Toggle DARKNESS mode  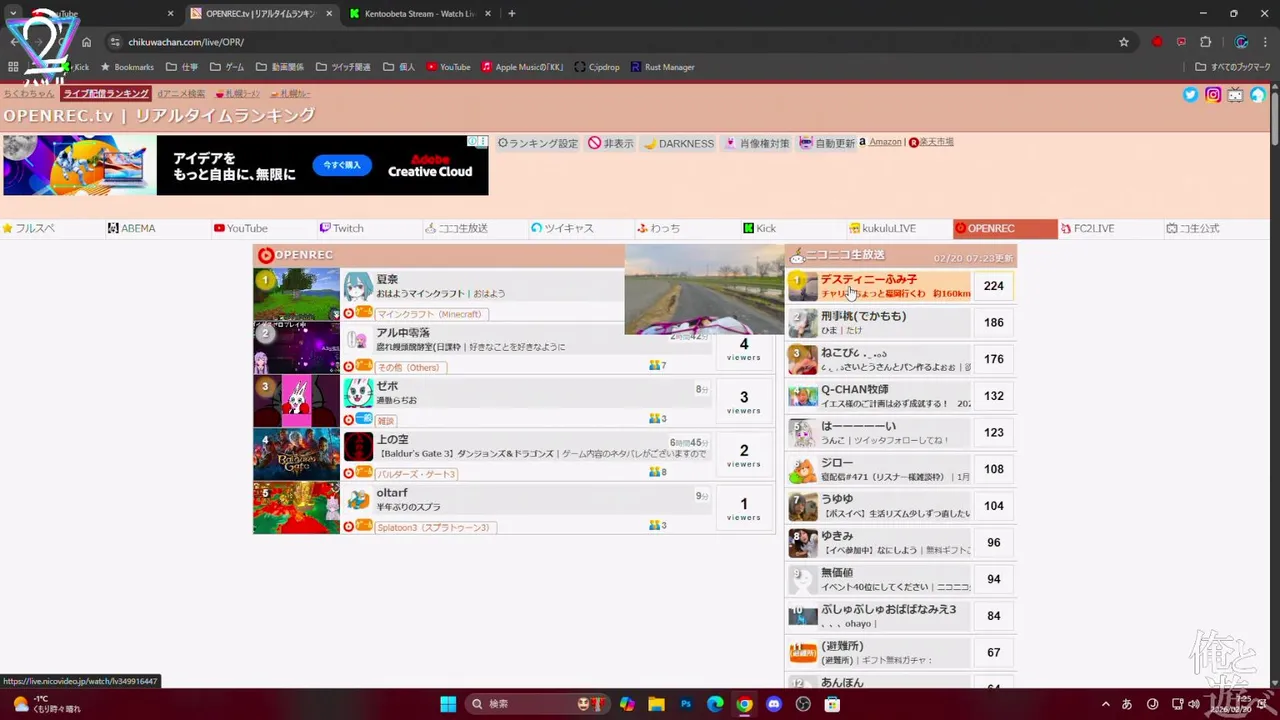point(679,143)
